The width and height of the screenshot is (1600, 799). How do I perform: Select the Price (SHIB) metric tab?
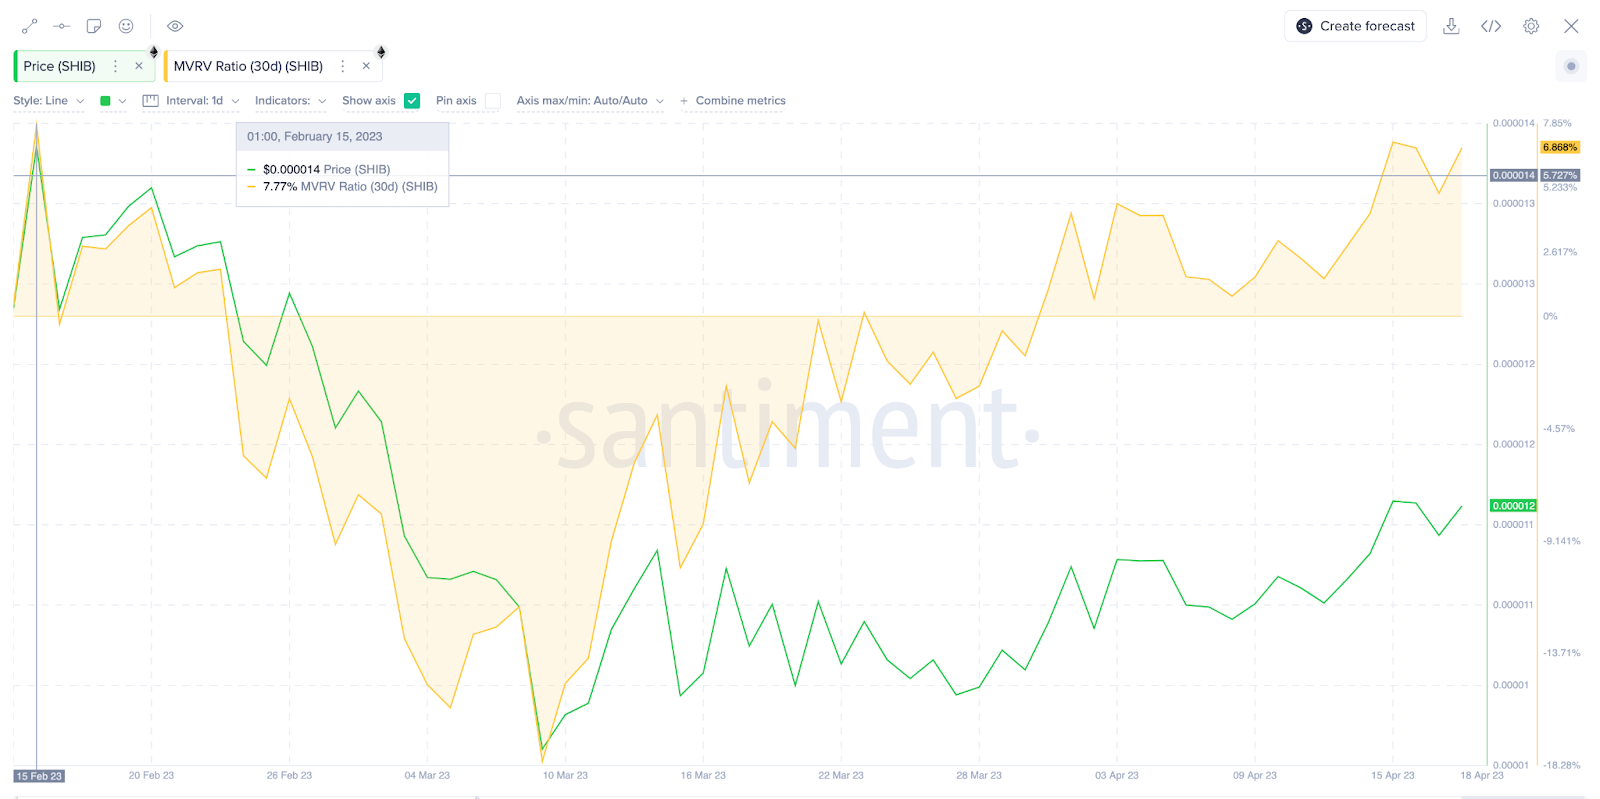(60, 66)
